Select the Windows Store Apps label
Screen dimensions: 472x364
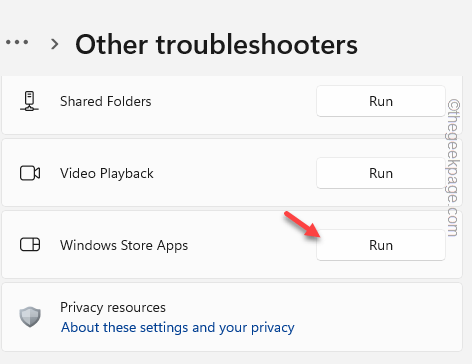coord(124,245)
